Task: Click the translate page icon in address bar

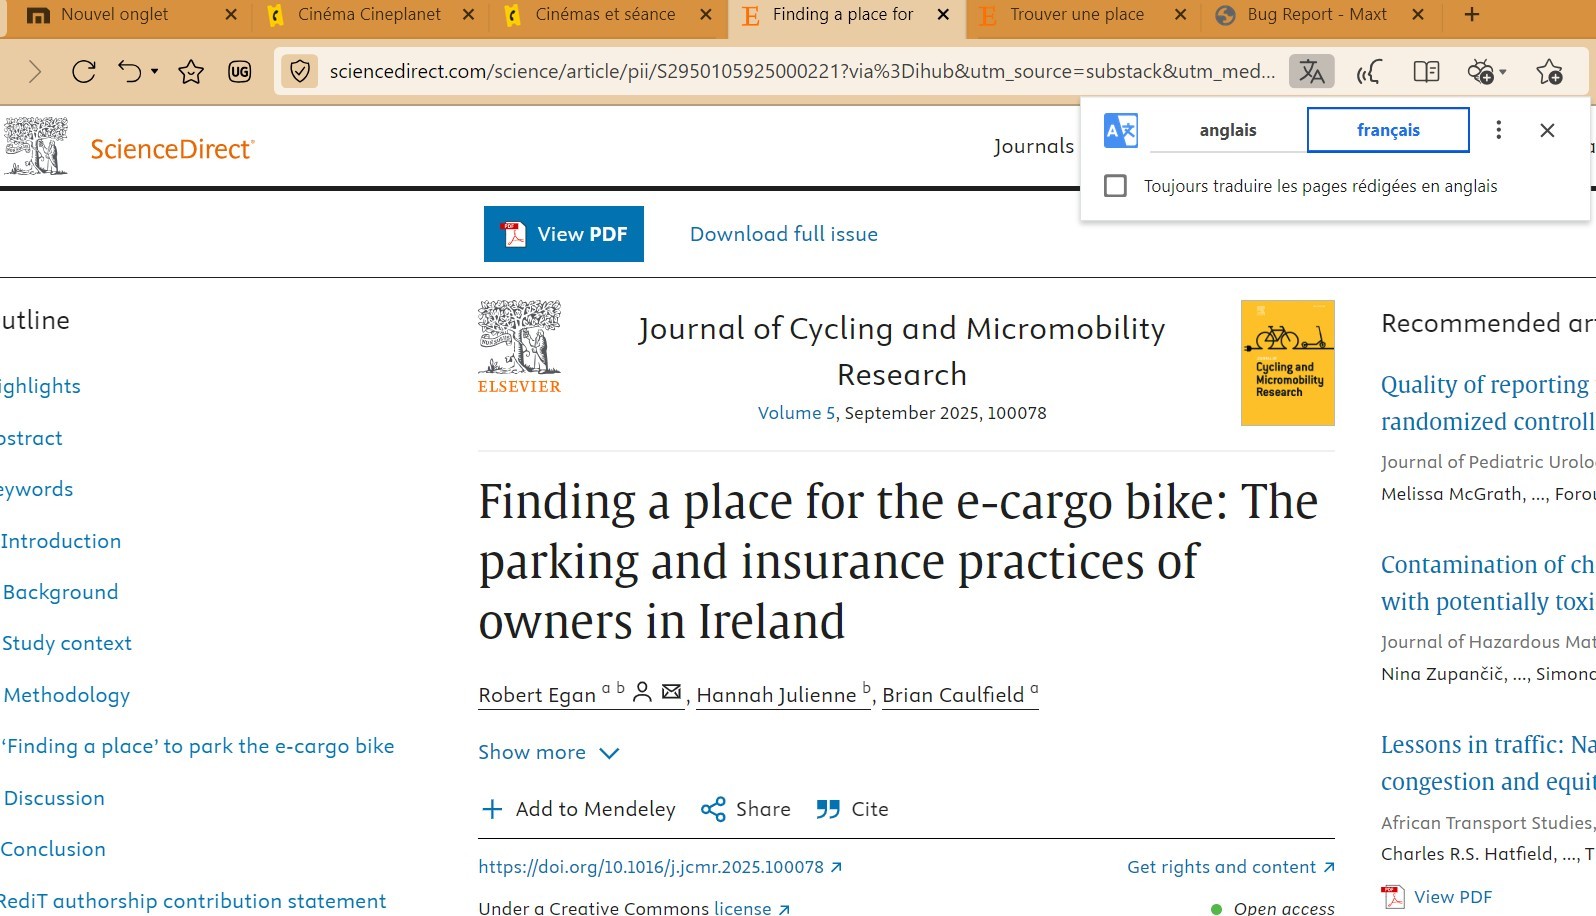Action: (1311, 71)
